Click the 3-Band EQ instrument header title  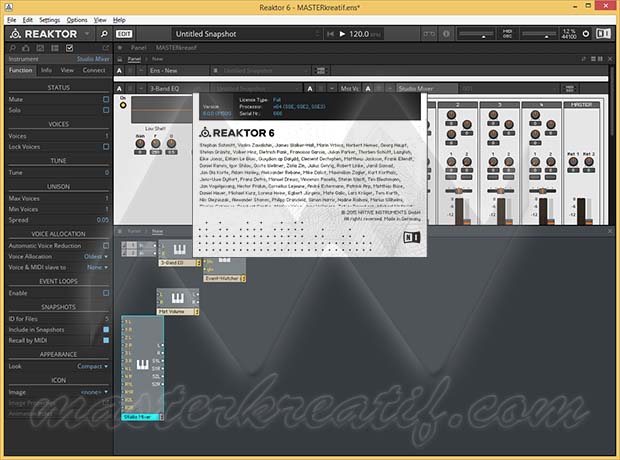[x=164, y=89]
